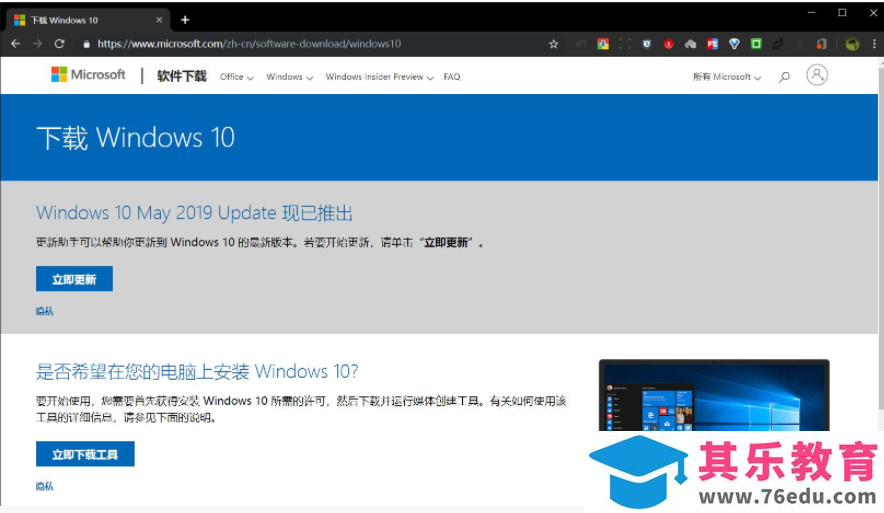Open the Chrome three-dot menu
884x513 pixels.
[874, 44]
